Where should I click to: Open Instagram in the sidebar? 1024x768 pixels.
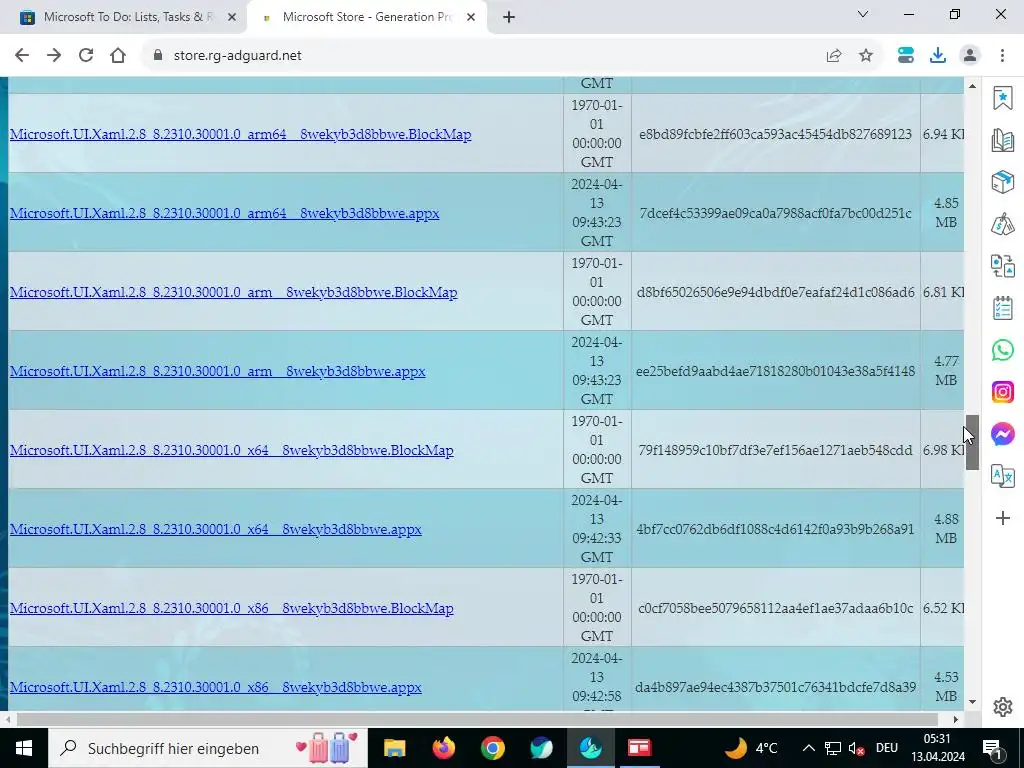pos(1002,392)
